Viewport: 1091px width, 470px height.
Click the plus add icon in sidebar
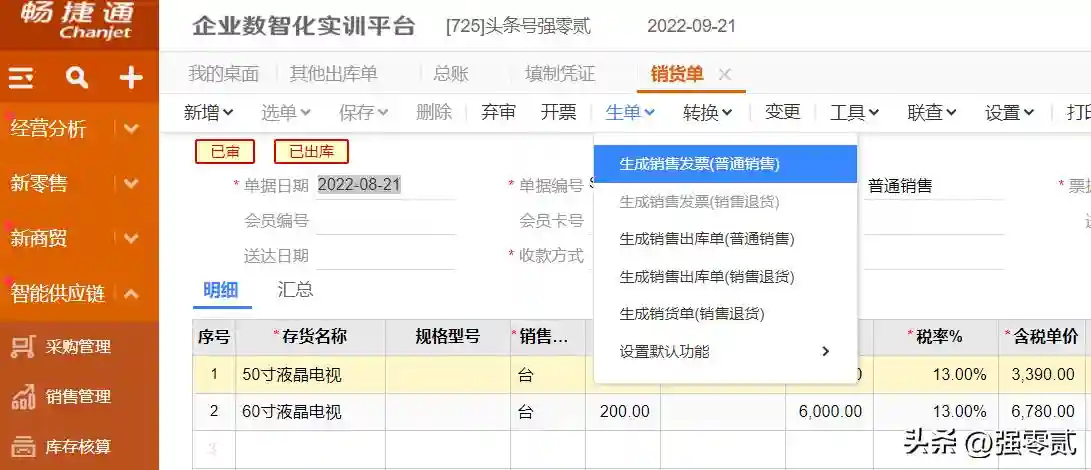tap(131, 78)
